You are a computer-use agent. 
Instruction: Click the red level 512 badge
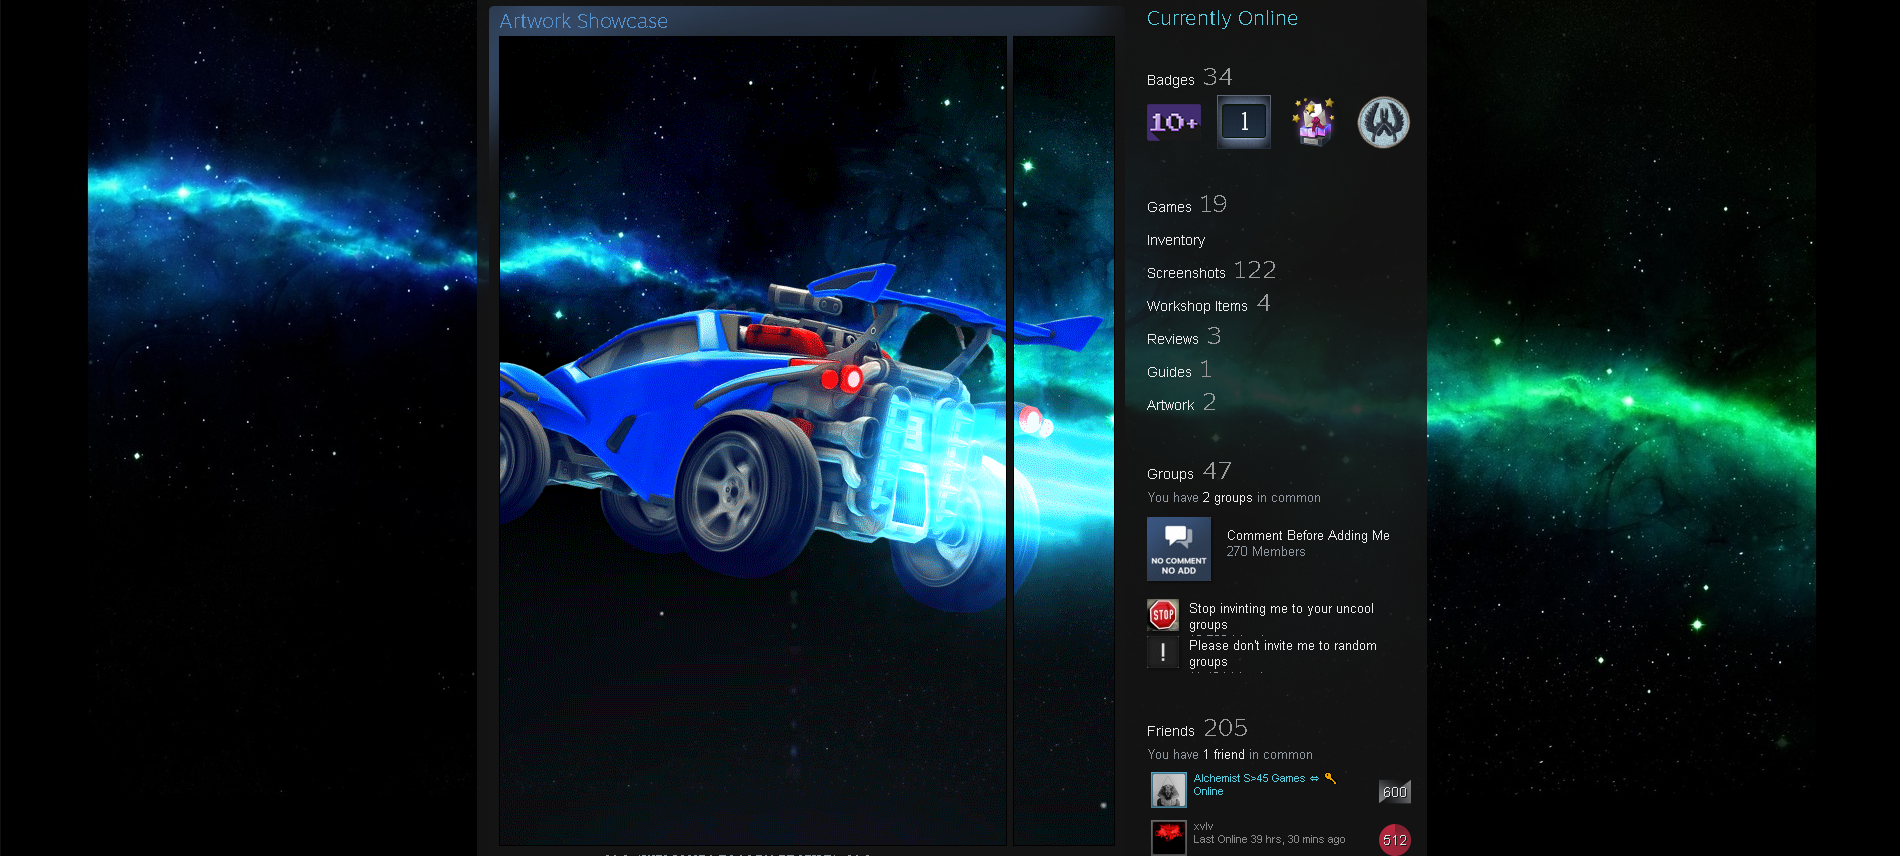pyautogui.click(x=1395, y=840)
